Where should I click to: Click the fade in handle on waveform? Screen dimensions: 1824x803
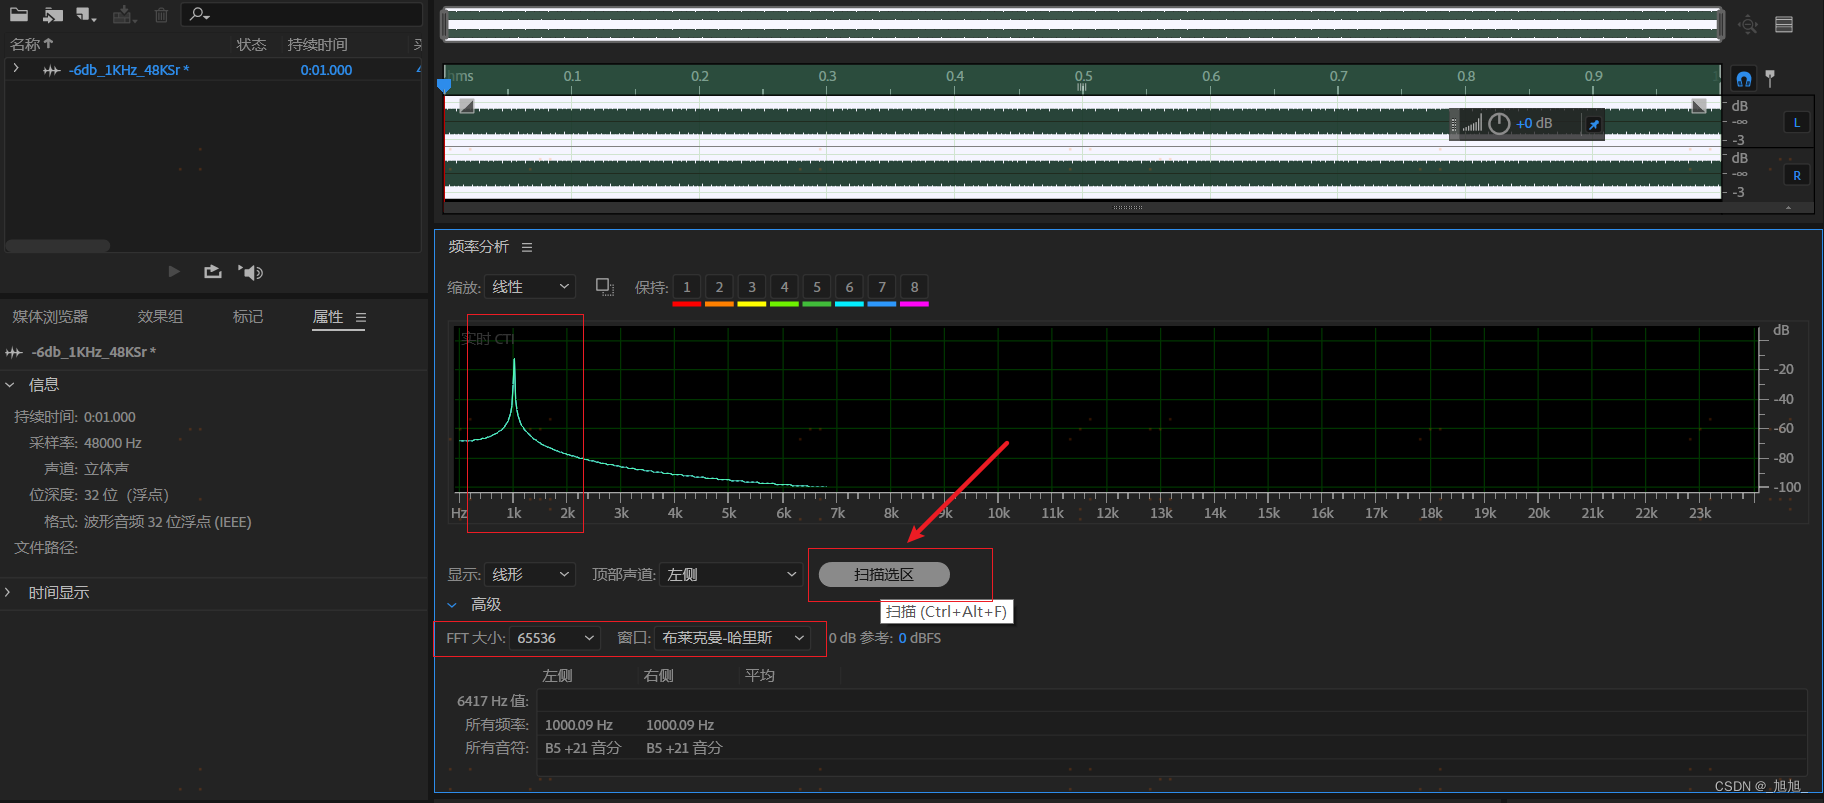pyautogui.click(x=466, y=106)
